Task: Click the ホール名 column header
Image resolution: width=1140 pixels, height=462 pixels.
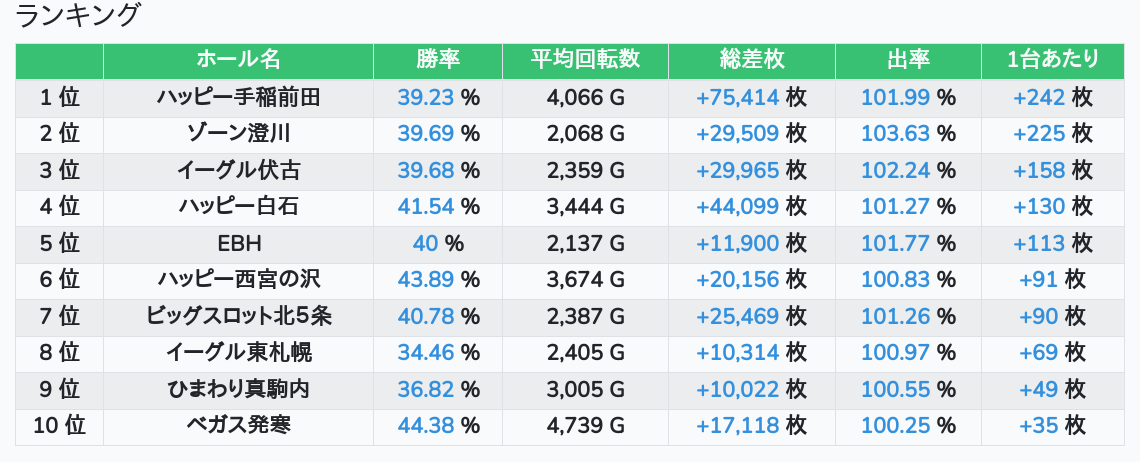Action: pos(238,60)
